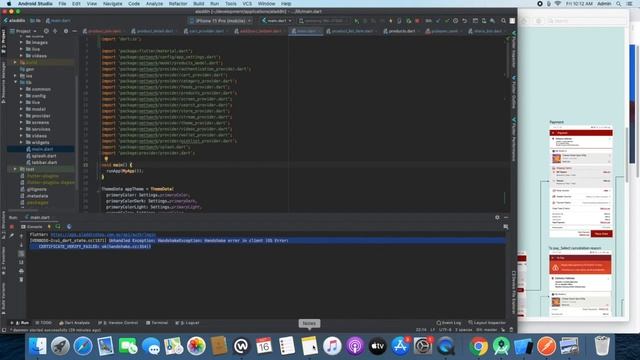Click the Flutter URL link in console

pos(103,235)
